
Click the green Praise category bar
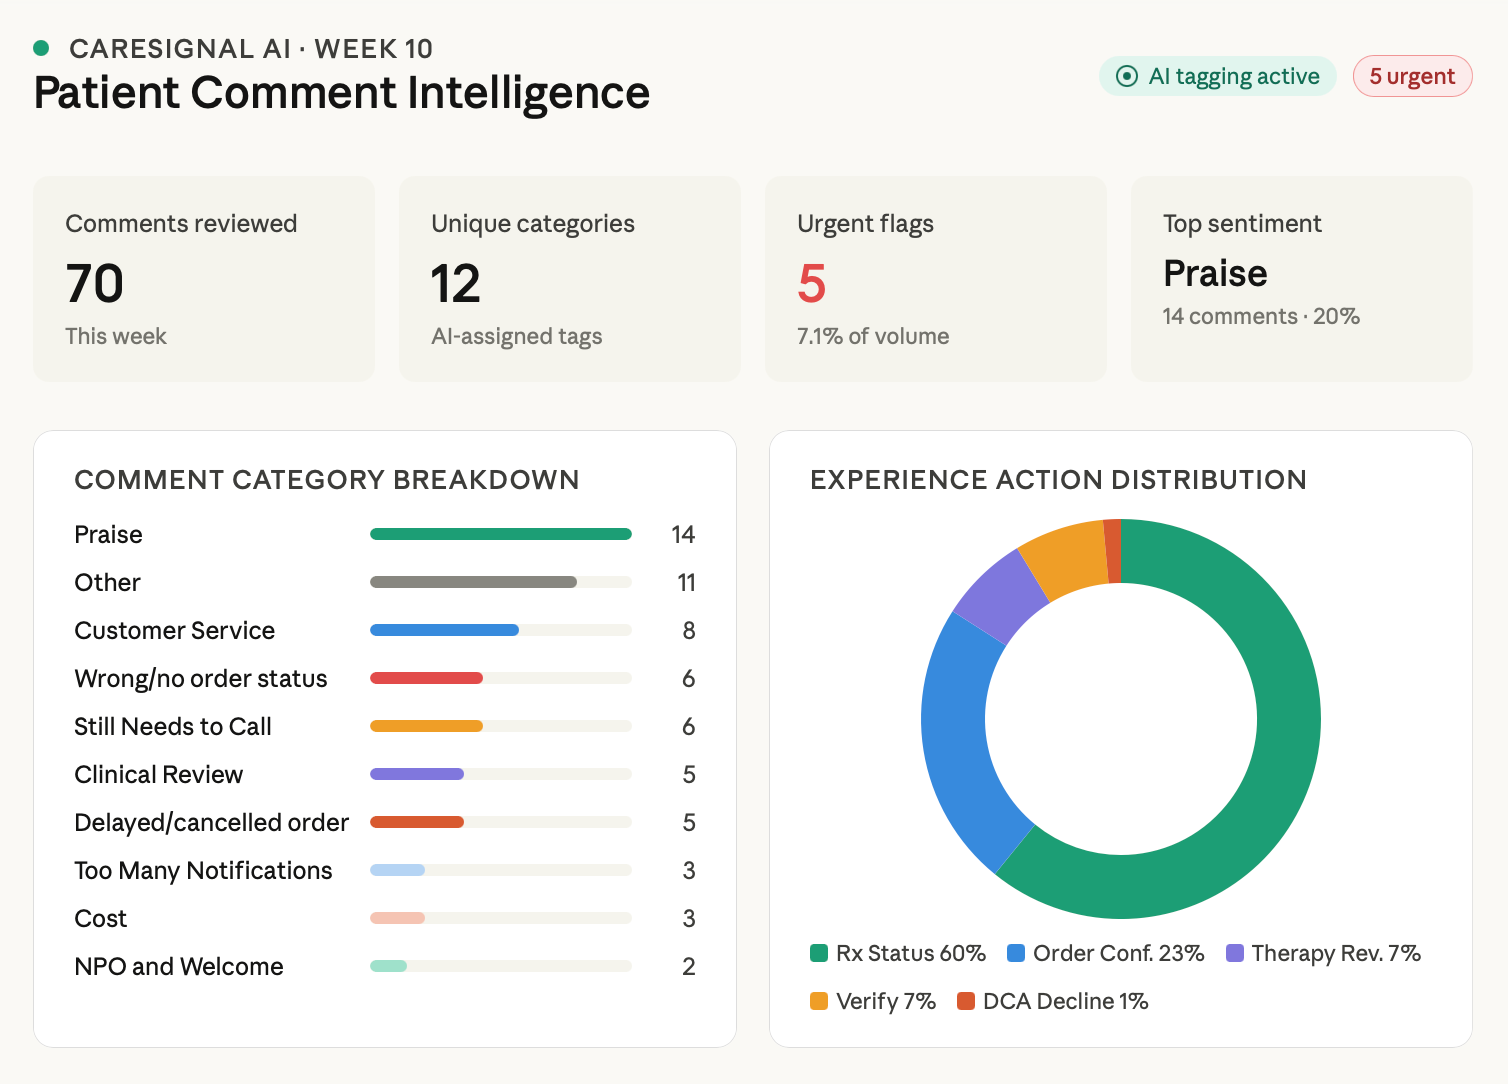(500, 534)
